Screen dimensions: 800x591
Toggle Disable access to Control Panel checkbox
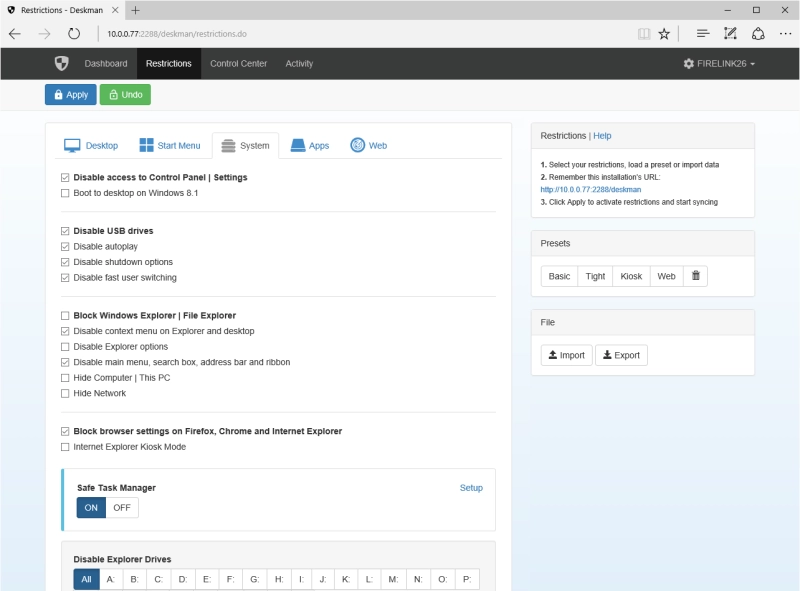(x=65, y=178)
